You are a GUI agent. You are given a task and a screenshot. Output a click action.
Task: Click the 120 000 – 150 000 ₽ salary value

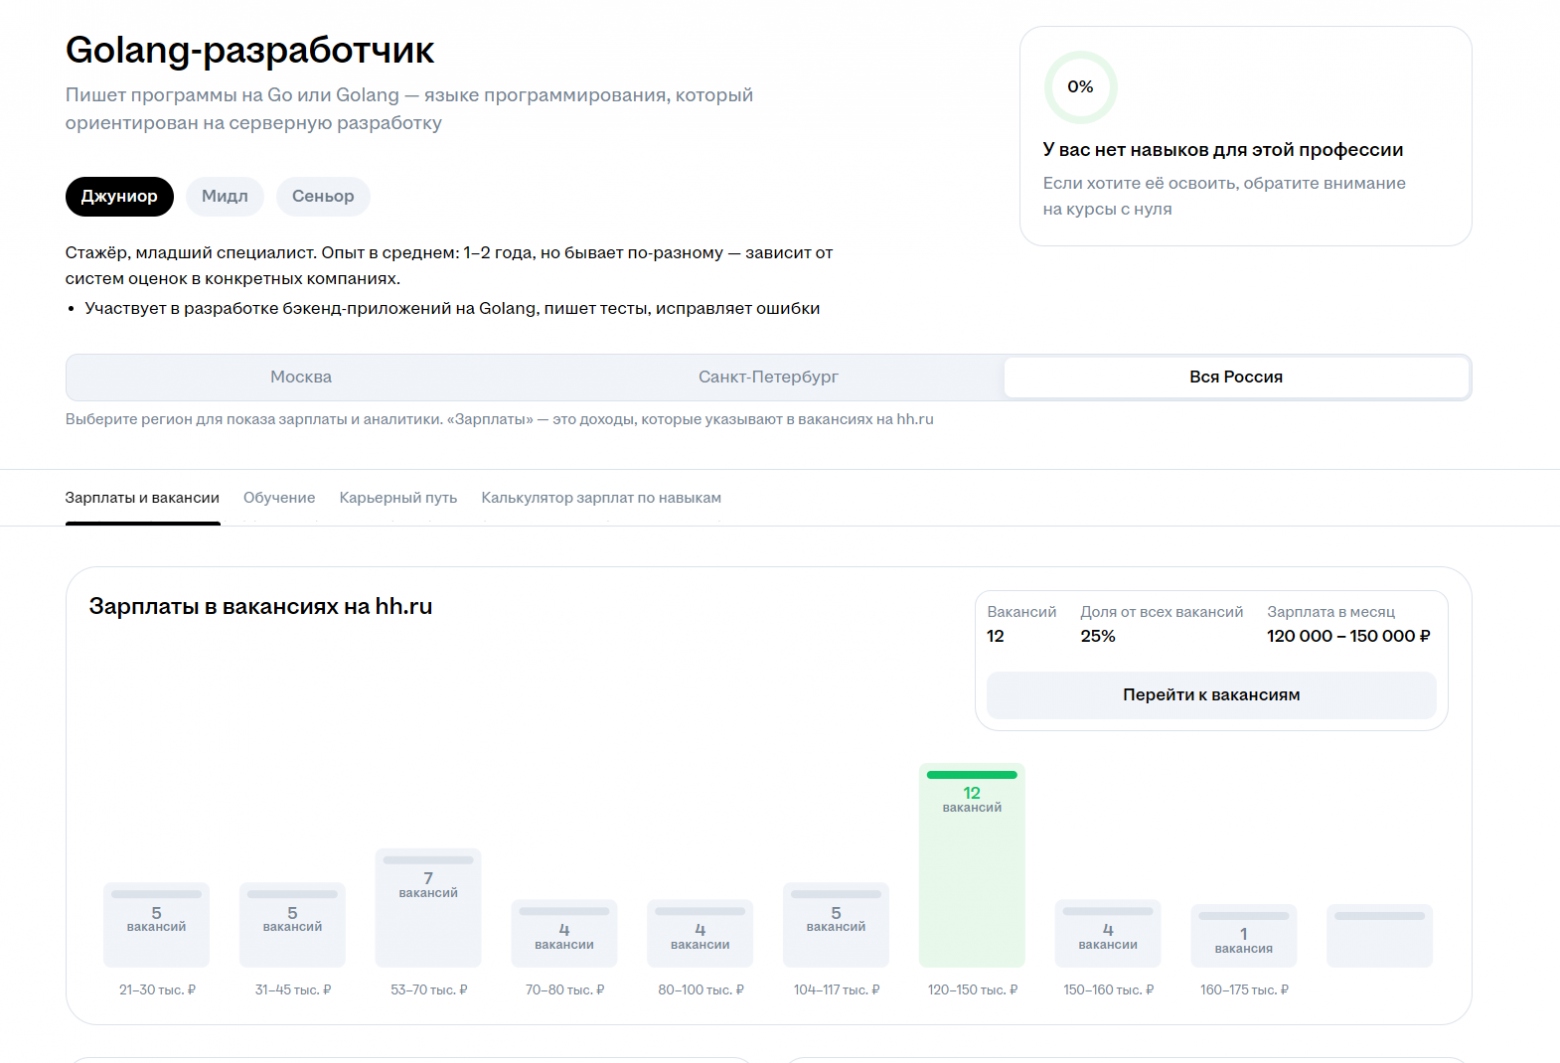(x=1348, y=635)
